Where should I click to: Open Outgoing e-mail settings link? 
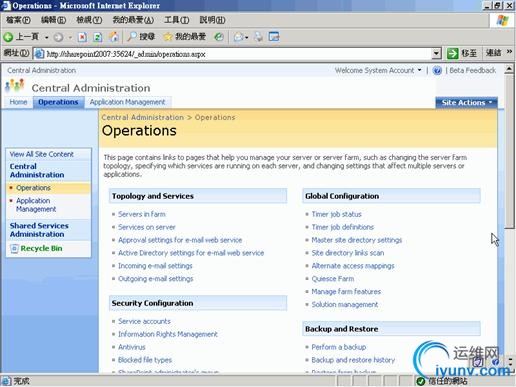coord(156,279)
